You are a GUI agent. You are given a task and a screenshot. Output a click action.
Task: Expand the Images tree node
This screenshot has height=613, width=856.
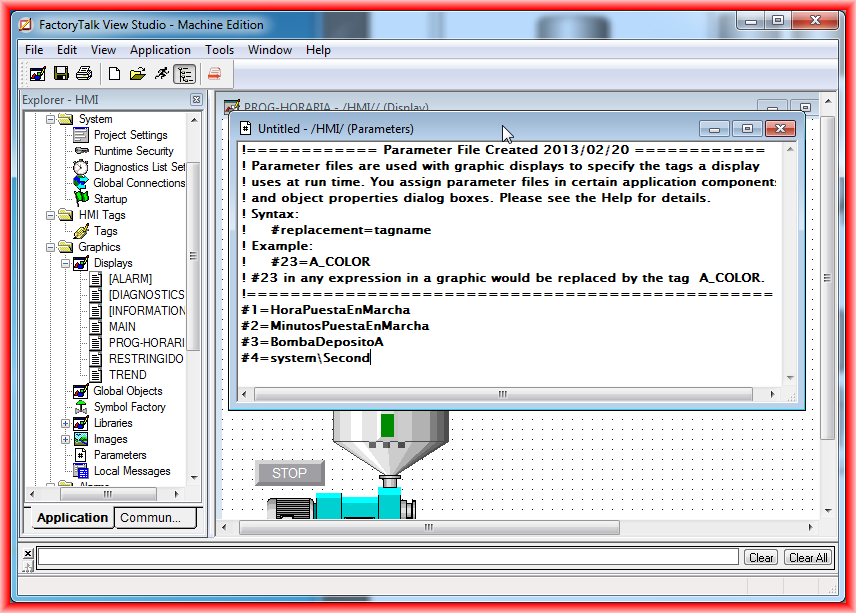66,439
